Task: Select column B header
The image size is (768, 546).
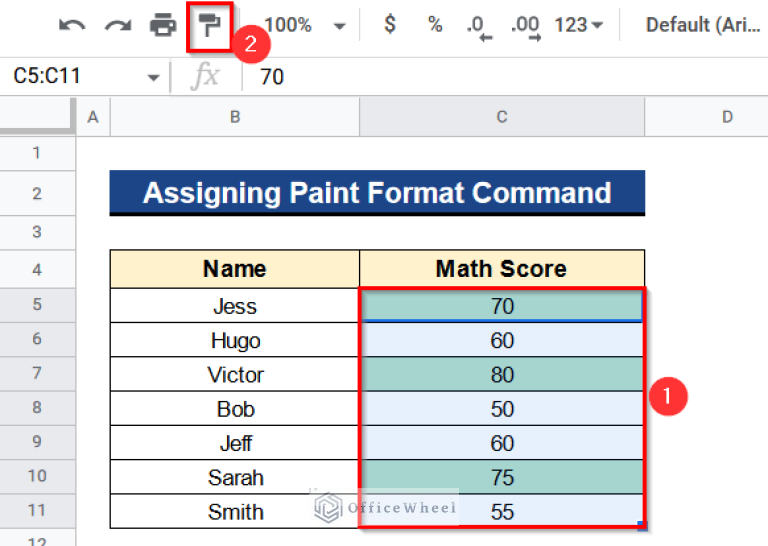Action: [234, 117]
